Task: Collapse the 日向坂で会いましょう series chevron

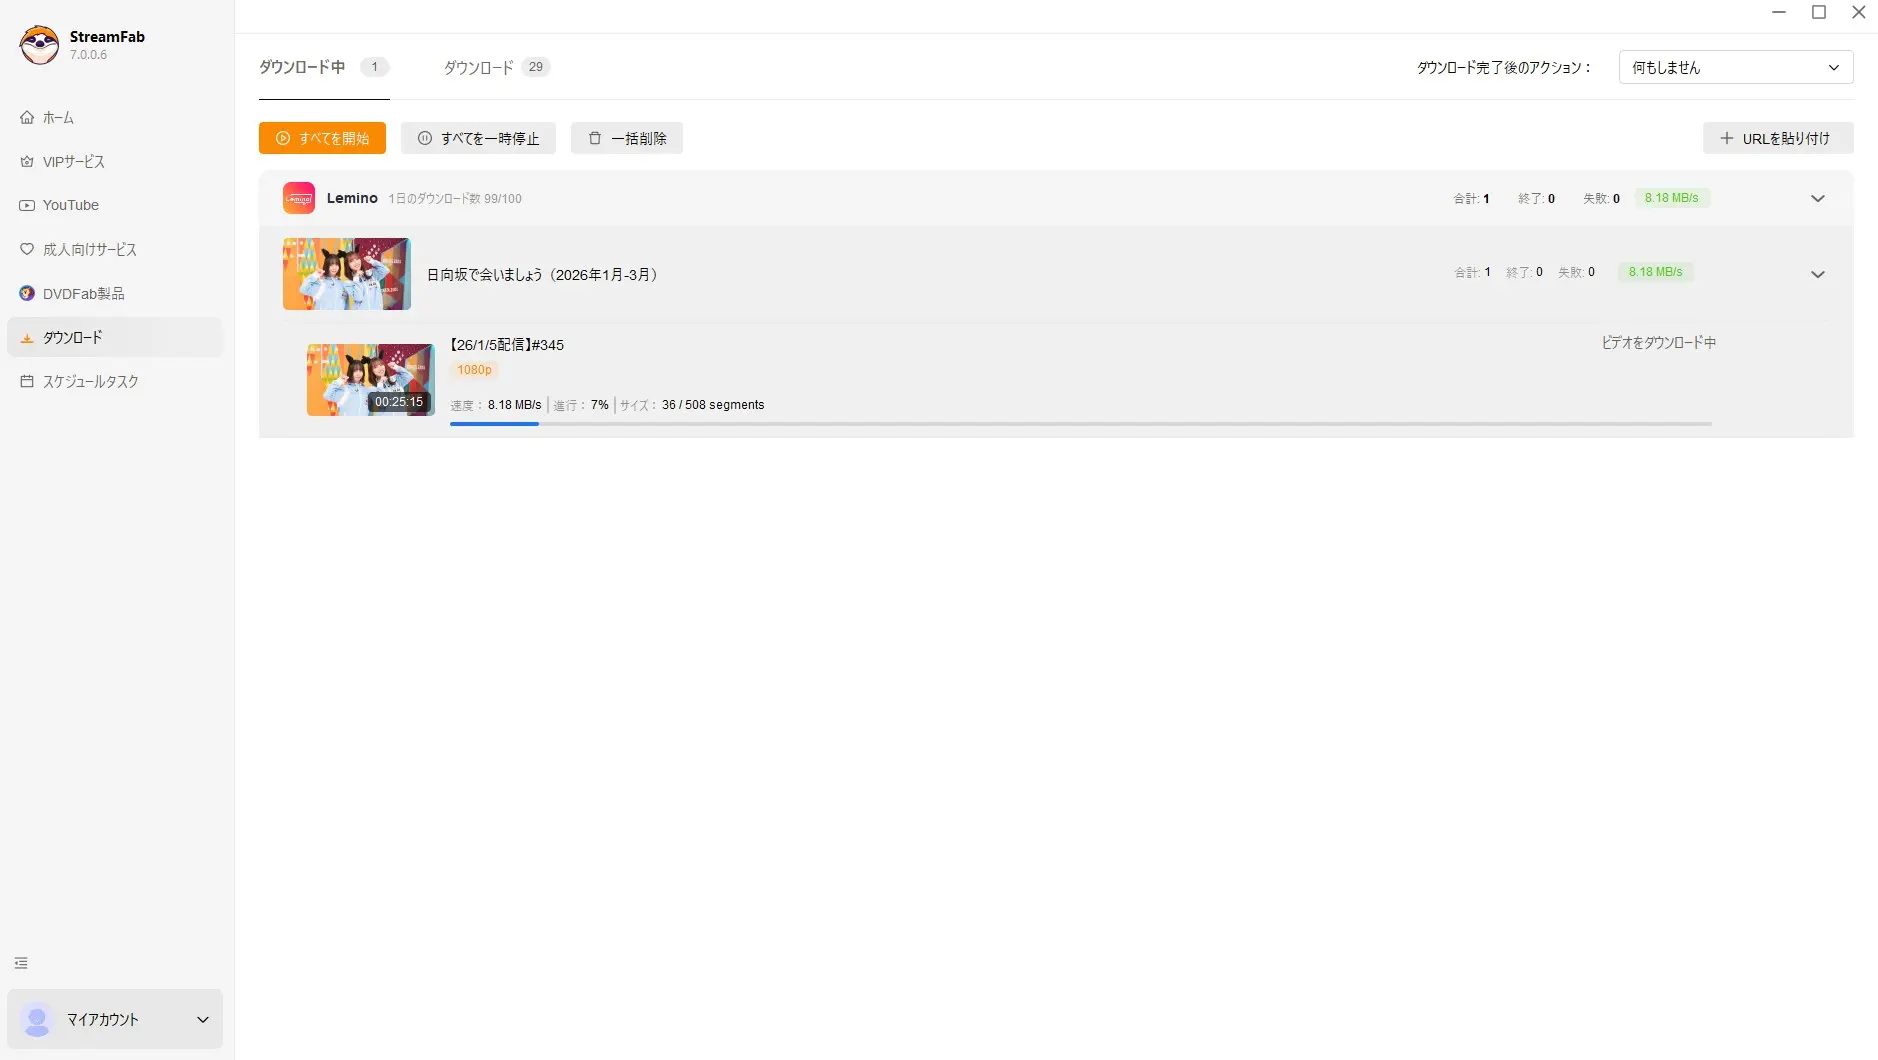Action: point(1818,274)
